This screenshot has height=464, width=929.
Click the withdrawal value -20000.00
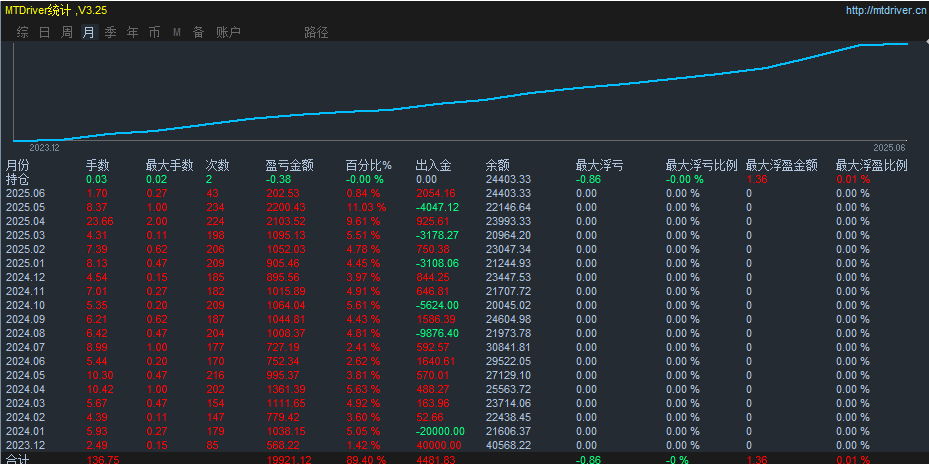[x=440, y=431]
